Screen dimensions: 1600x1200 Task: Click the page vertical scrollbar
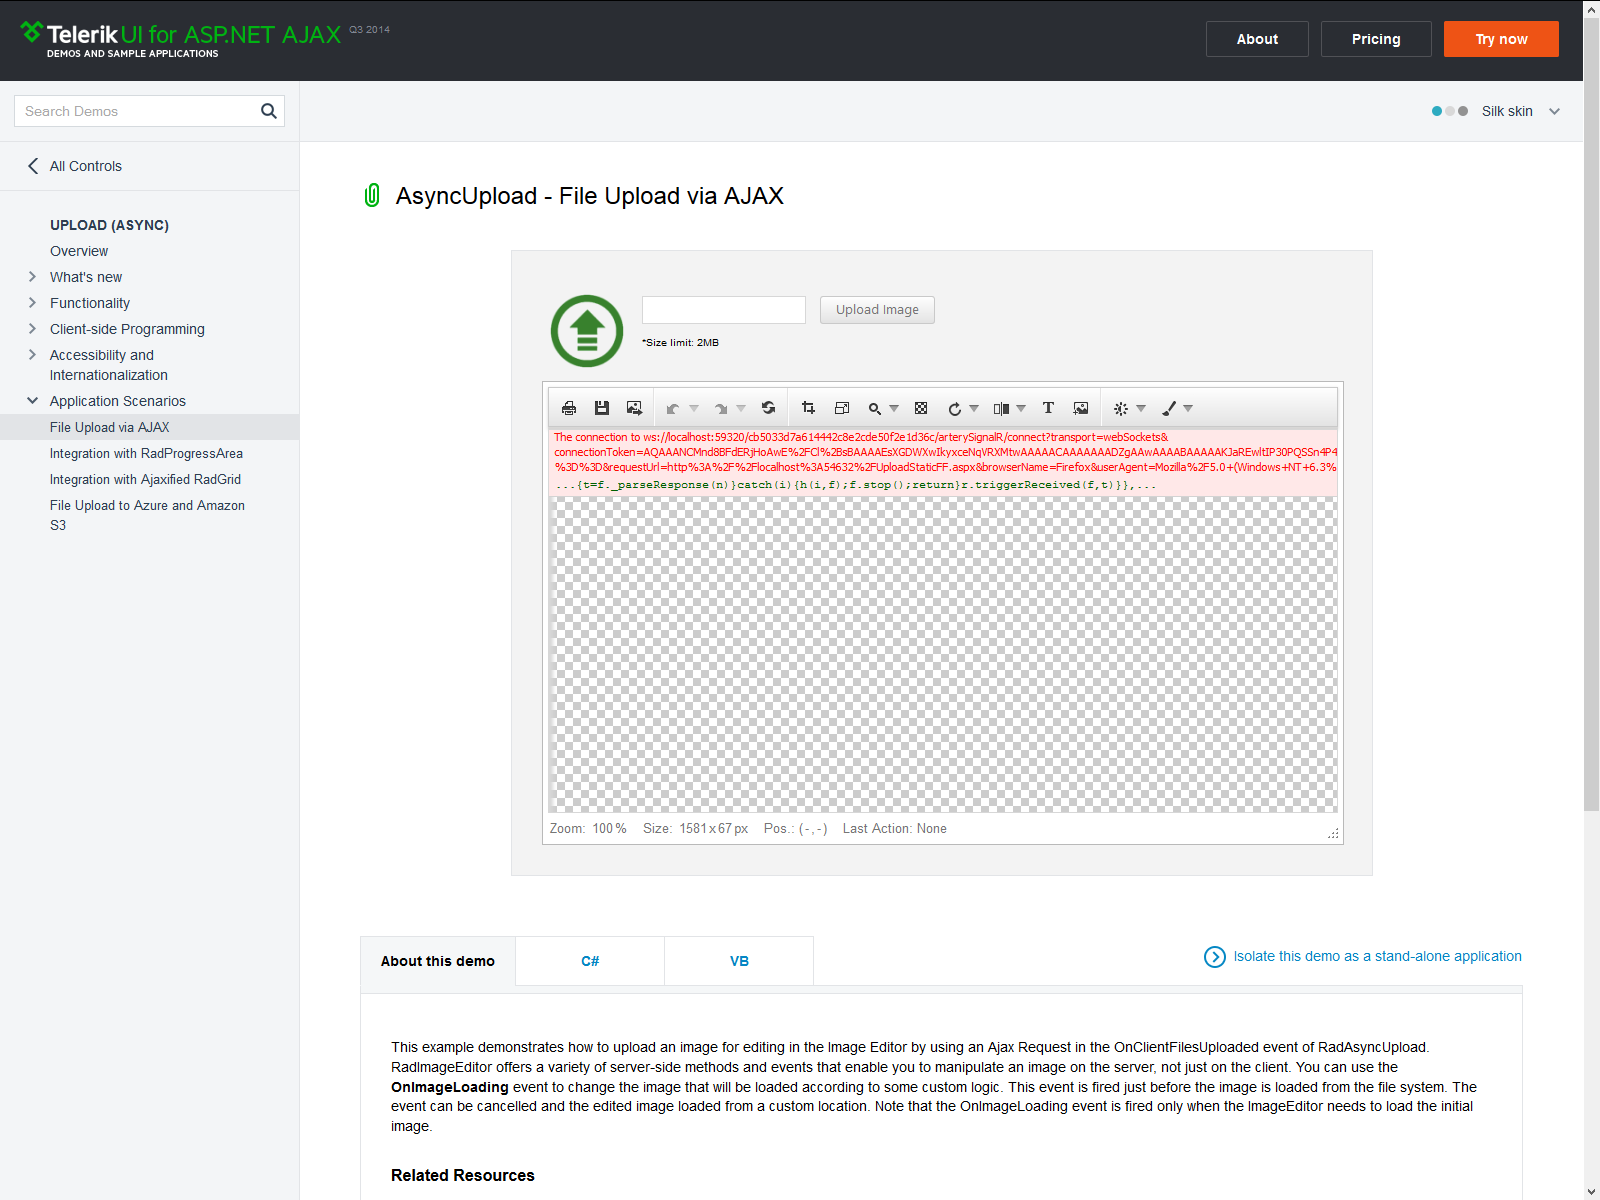click(x=1592, y=415)
